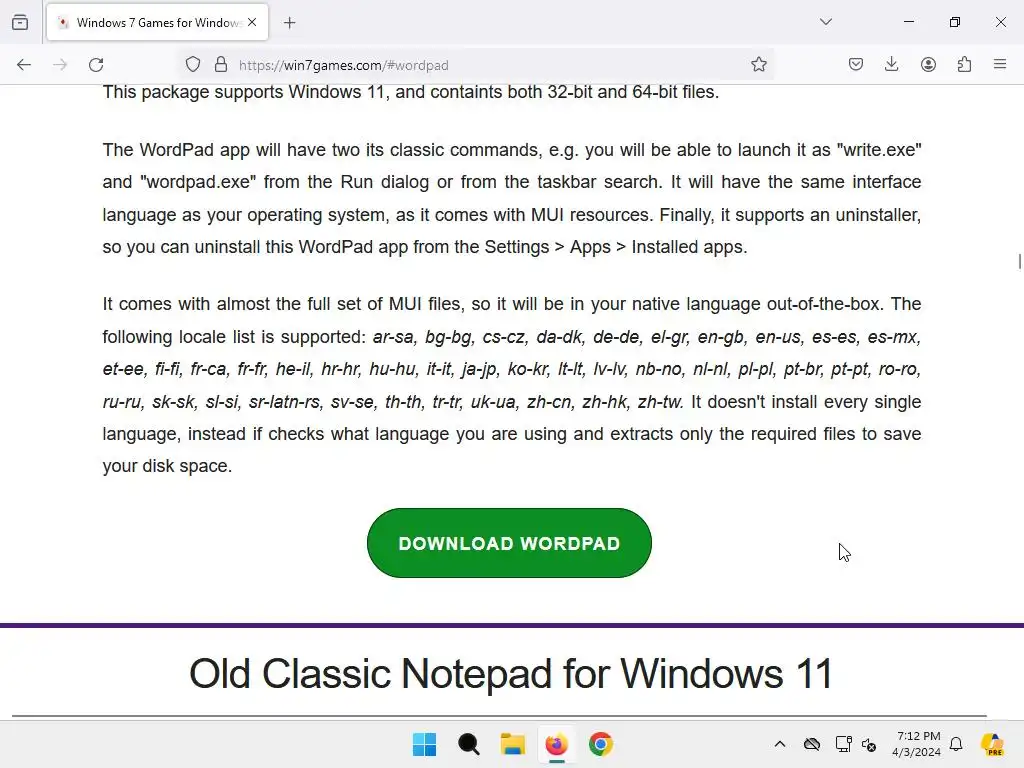Restore down the Firefox window
This screenshot has height=768, width=1024.
tap(955, 22)
